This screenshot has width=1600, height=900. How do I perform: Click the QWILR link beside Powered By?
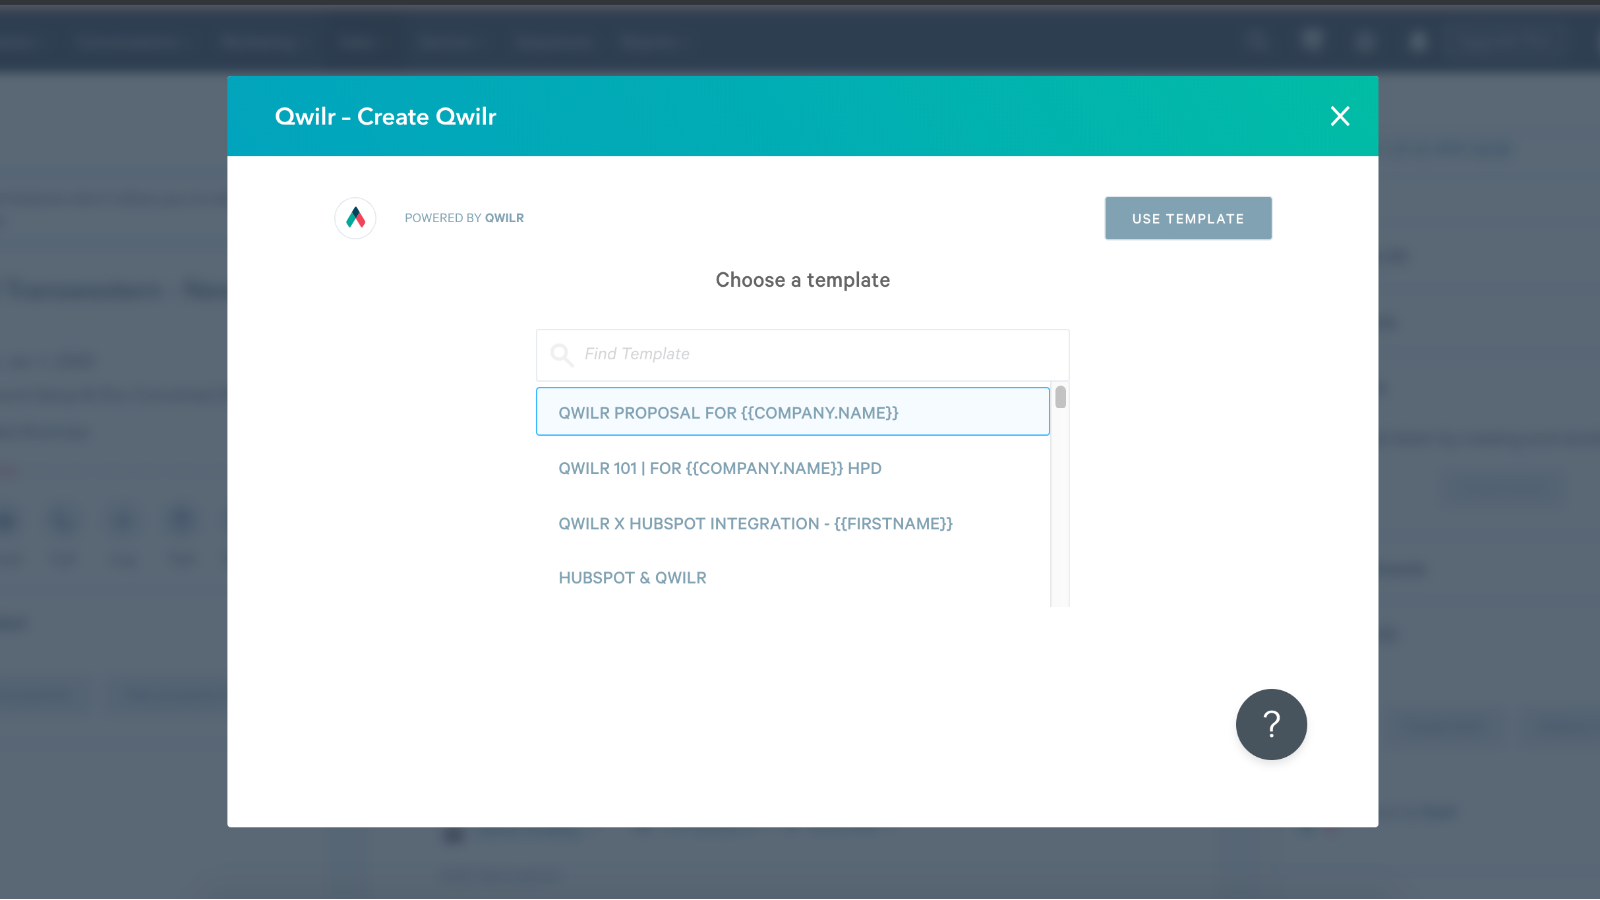pyautogui.click(x=504, y=217)
